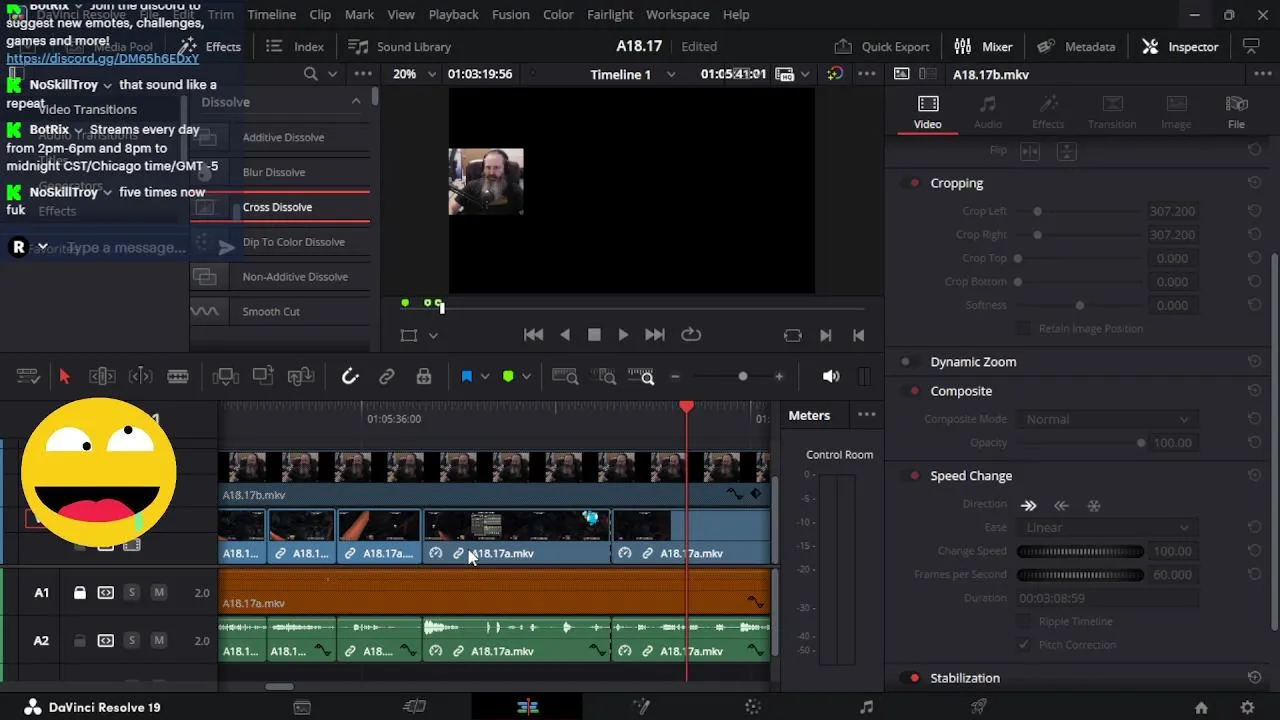
Task: Click the green Marker icon
Action: [508, 376]
